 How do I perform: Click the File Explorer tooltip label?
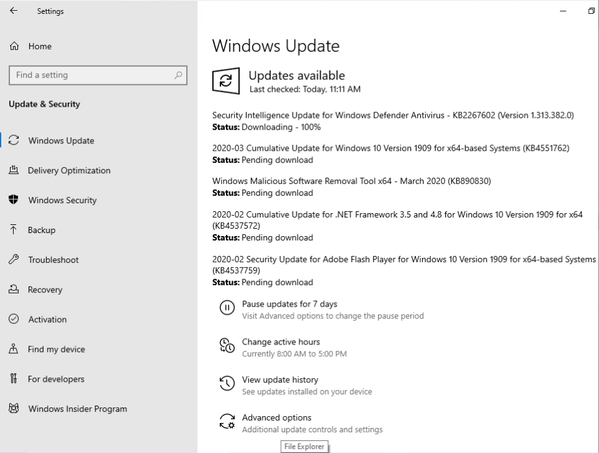pos(304,446)
